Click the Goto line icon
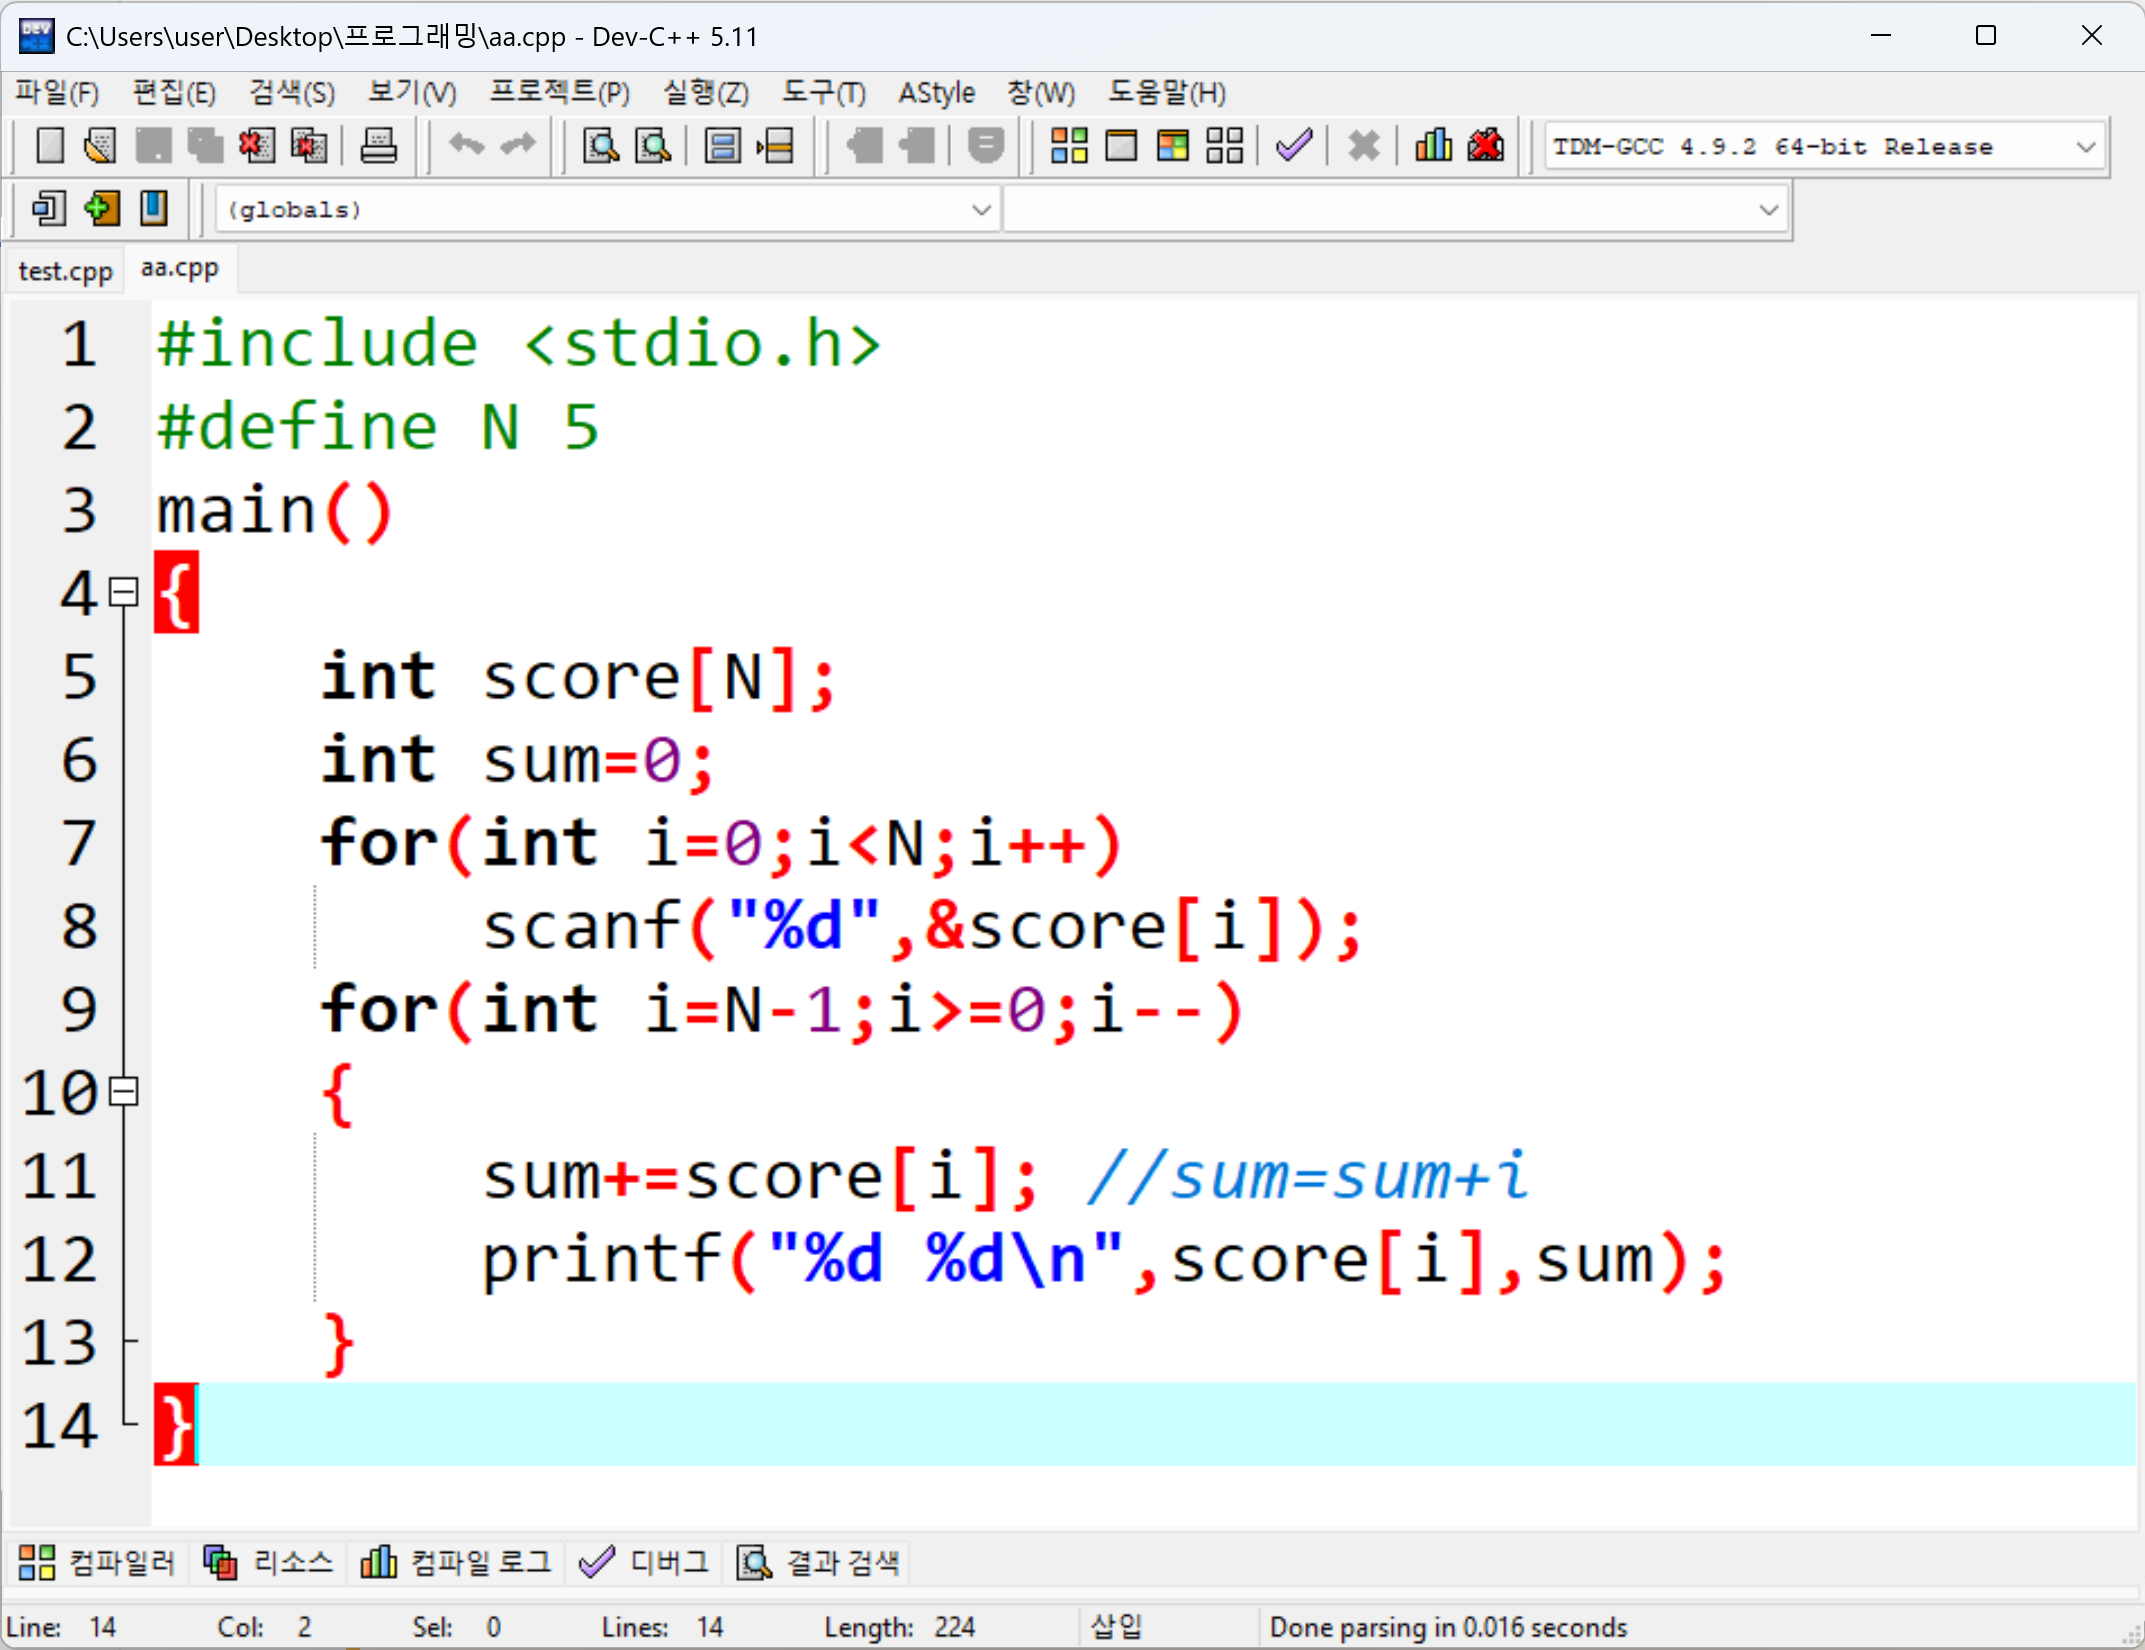2145x1650 pixels. (x=775, y=146)
